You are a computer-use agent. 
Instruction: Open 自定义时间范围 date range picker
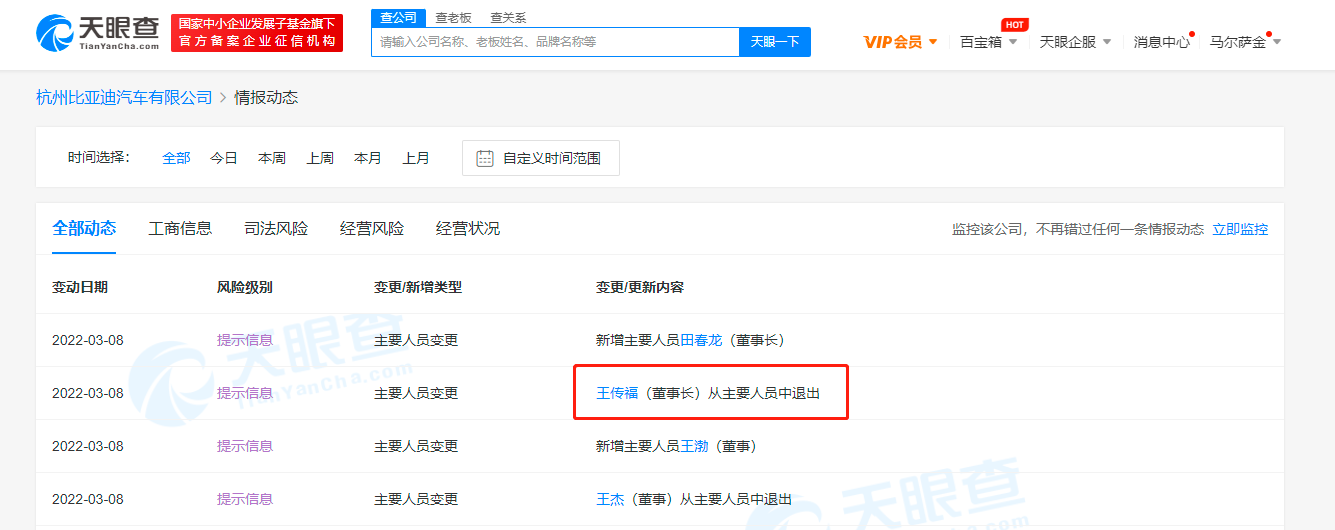click(541, 158)
